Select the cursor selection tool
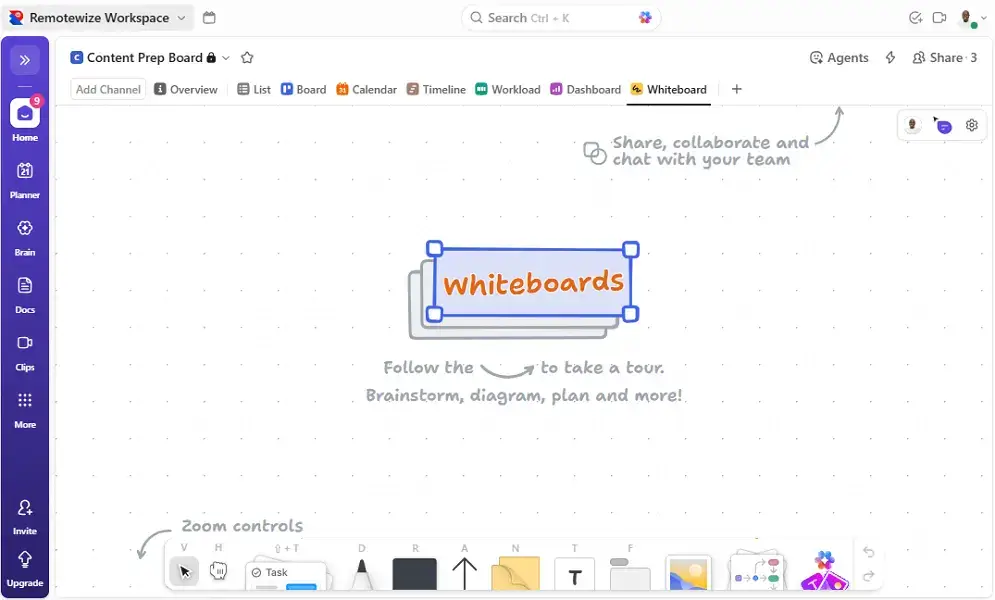 [184, 571]
